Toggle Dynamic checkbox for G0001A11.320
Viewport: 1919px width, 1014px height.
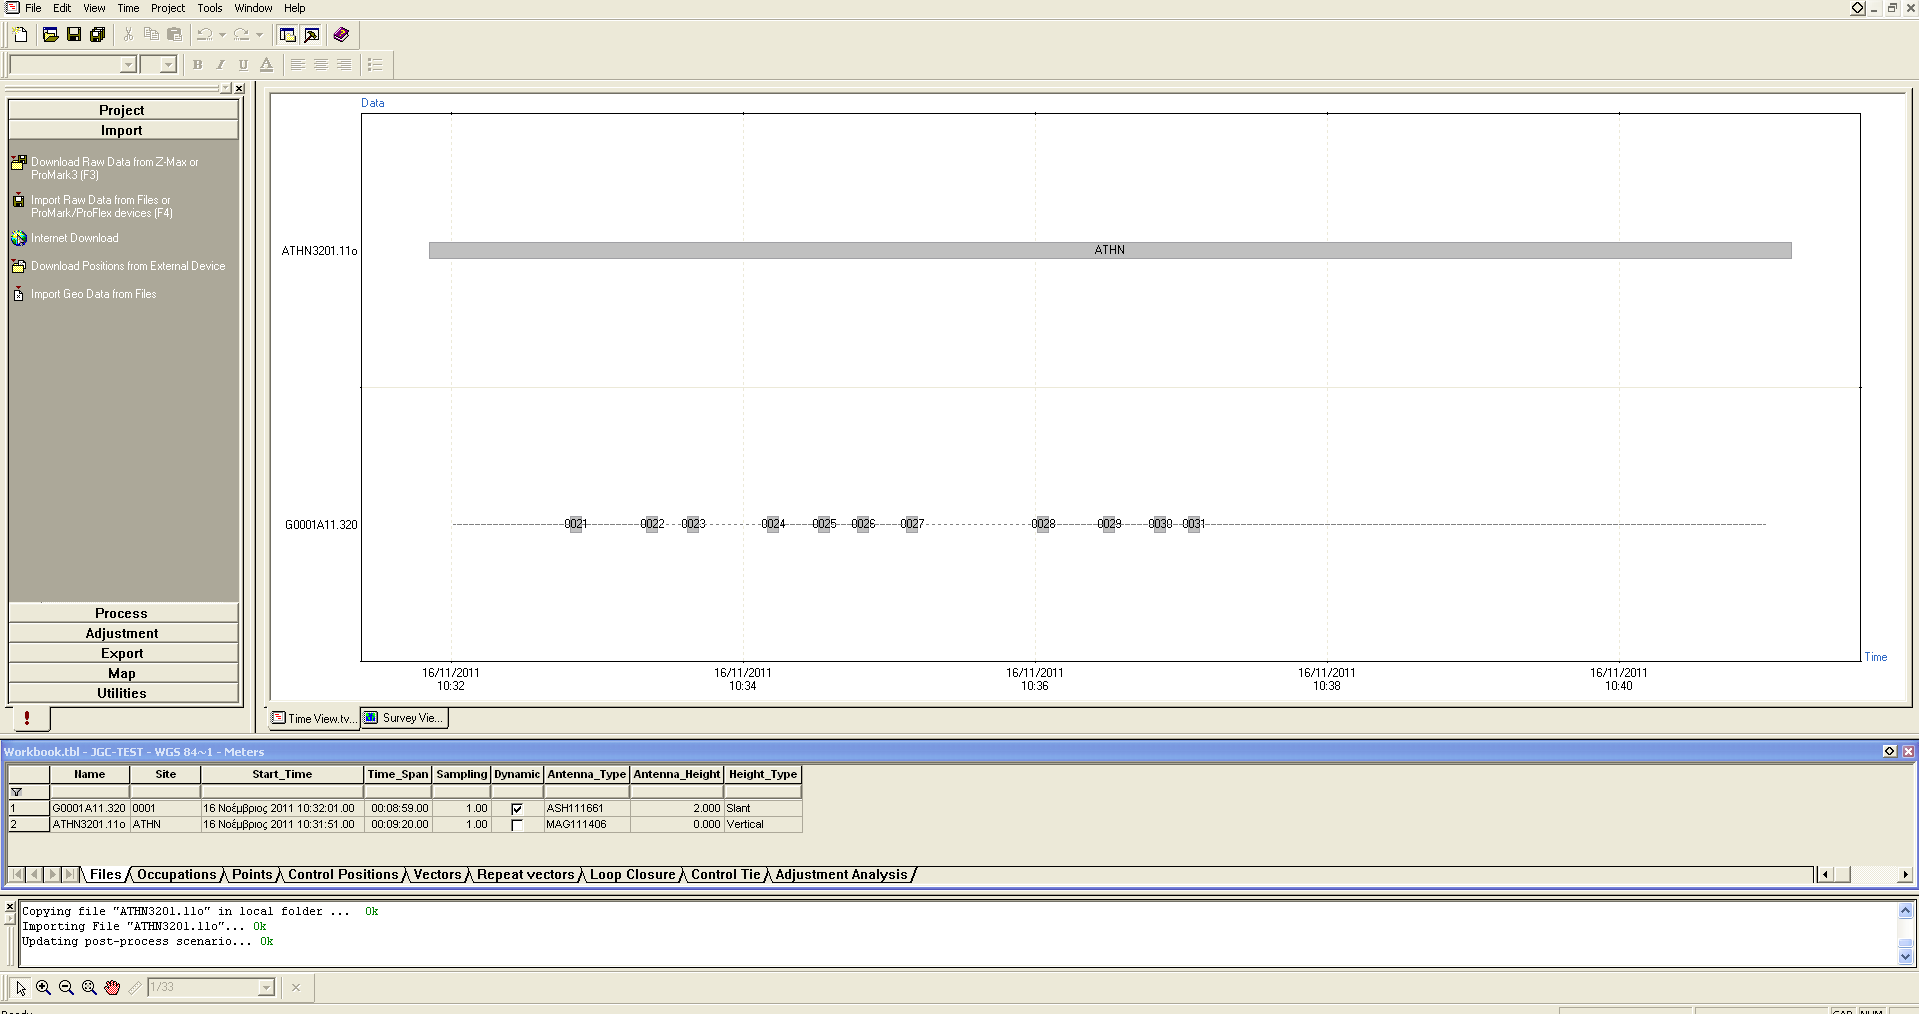click(x=517, y=808)
